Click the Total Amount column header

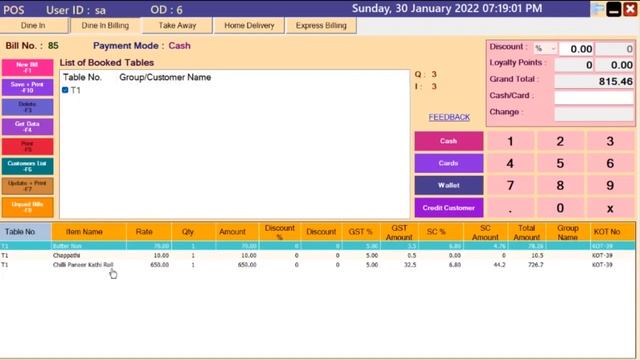pyautogui.click(x=527, y=232)
